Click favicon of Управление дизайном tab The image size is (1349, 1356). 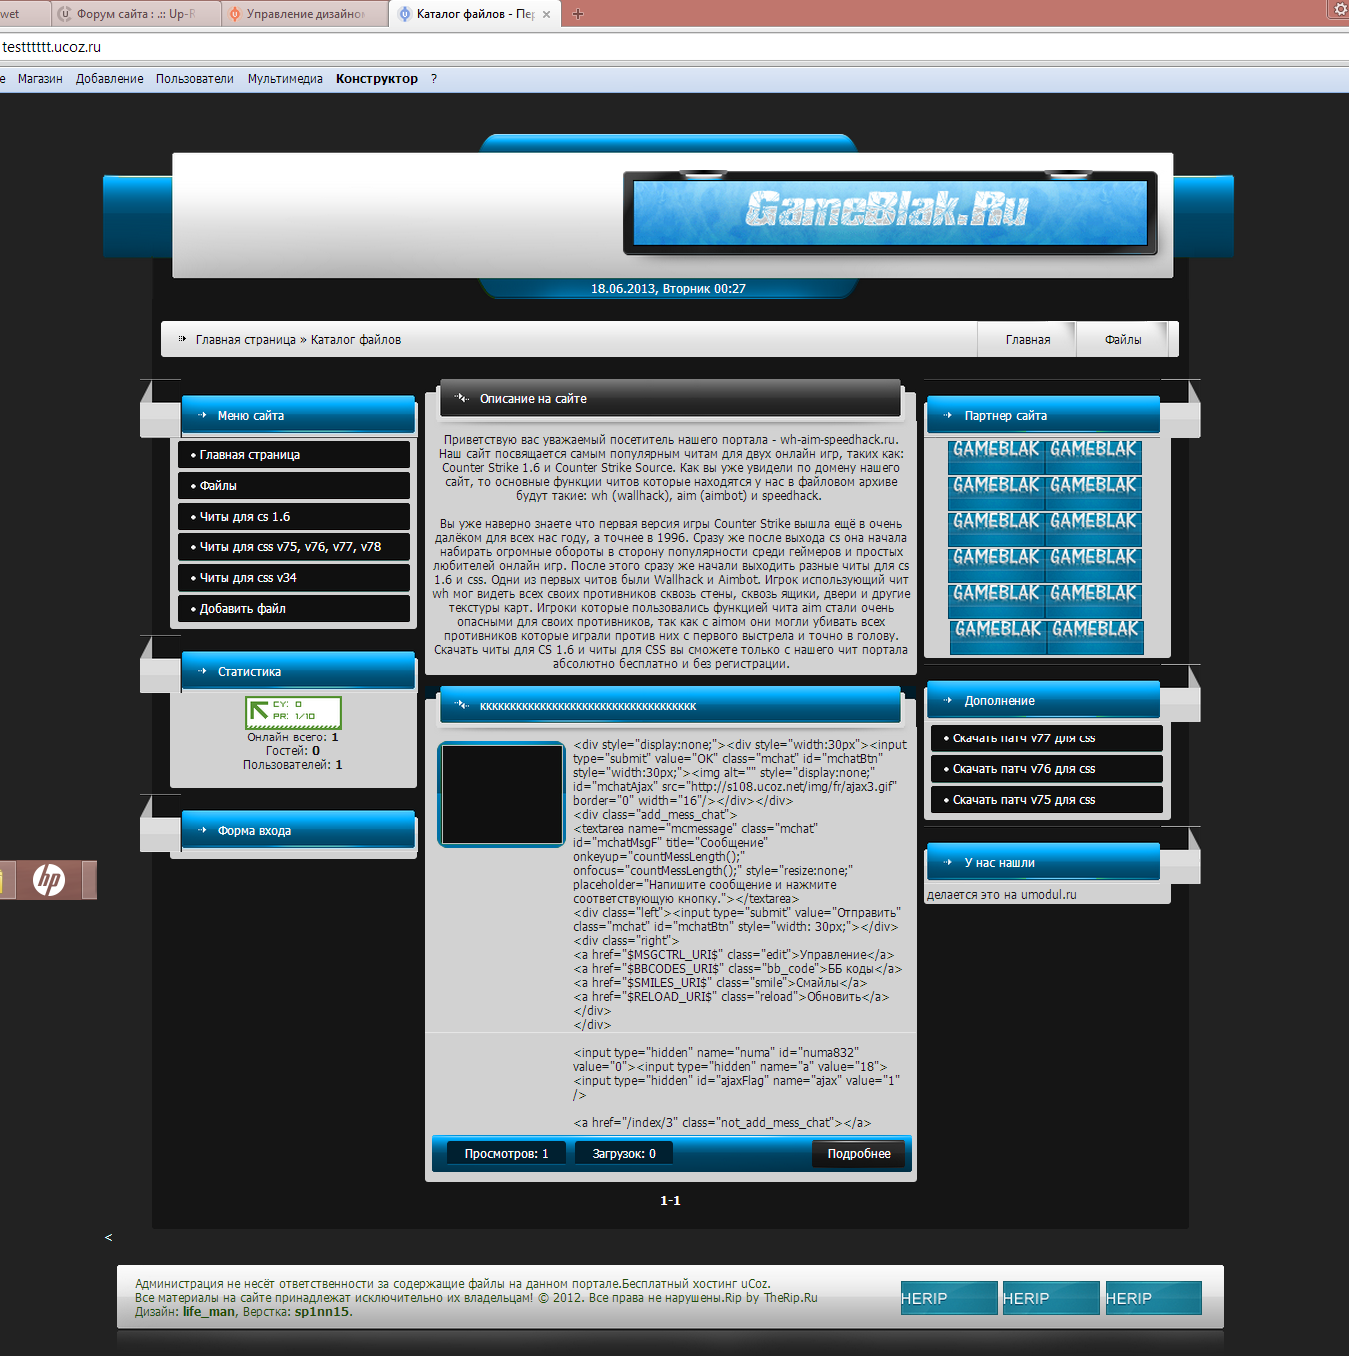(x=235, y=14)
